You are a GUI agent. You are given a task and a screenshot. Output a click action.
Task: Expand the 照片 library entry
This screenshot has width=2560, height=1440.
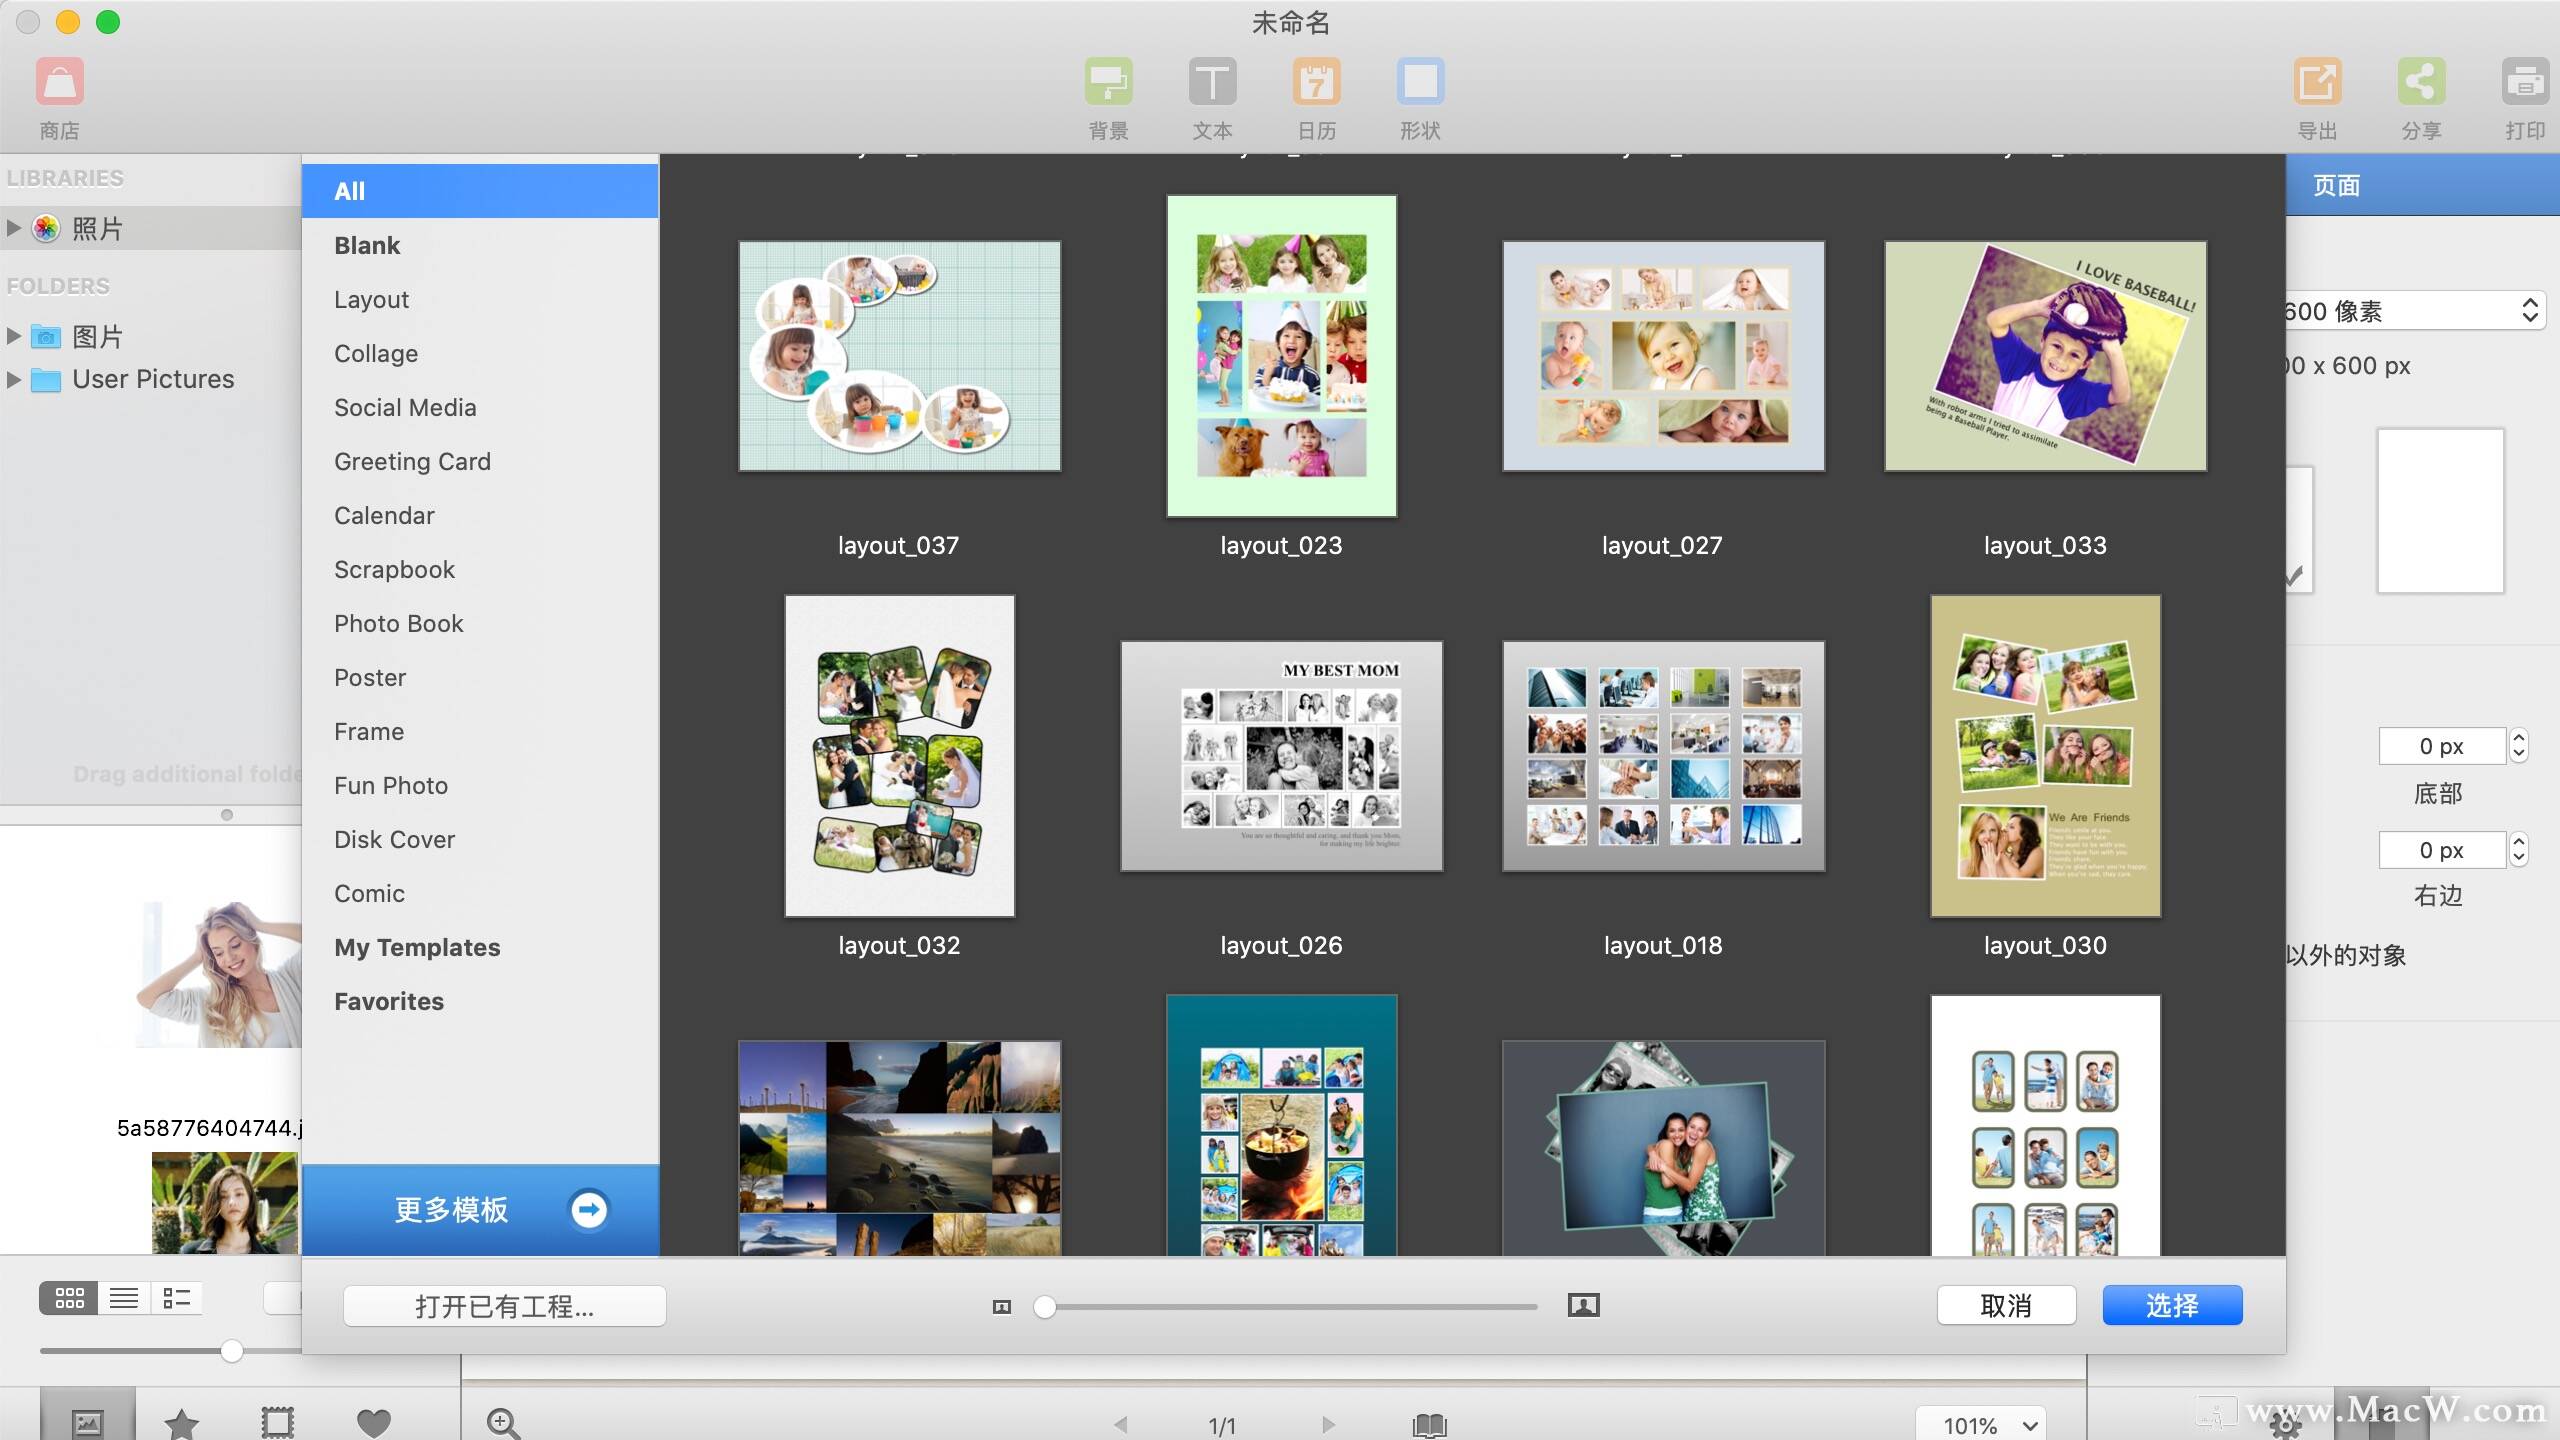coord(14,228)
